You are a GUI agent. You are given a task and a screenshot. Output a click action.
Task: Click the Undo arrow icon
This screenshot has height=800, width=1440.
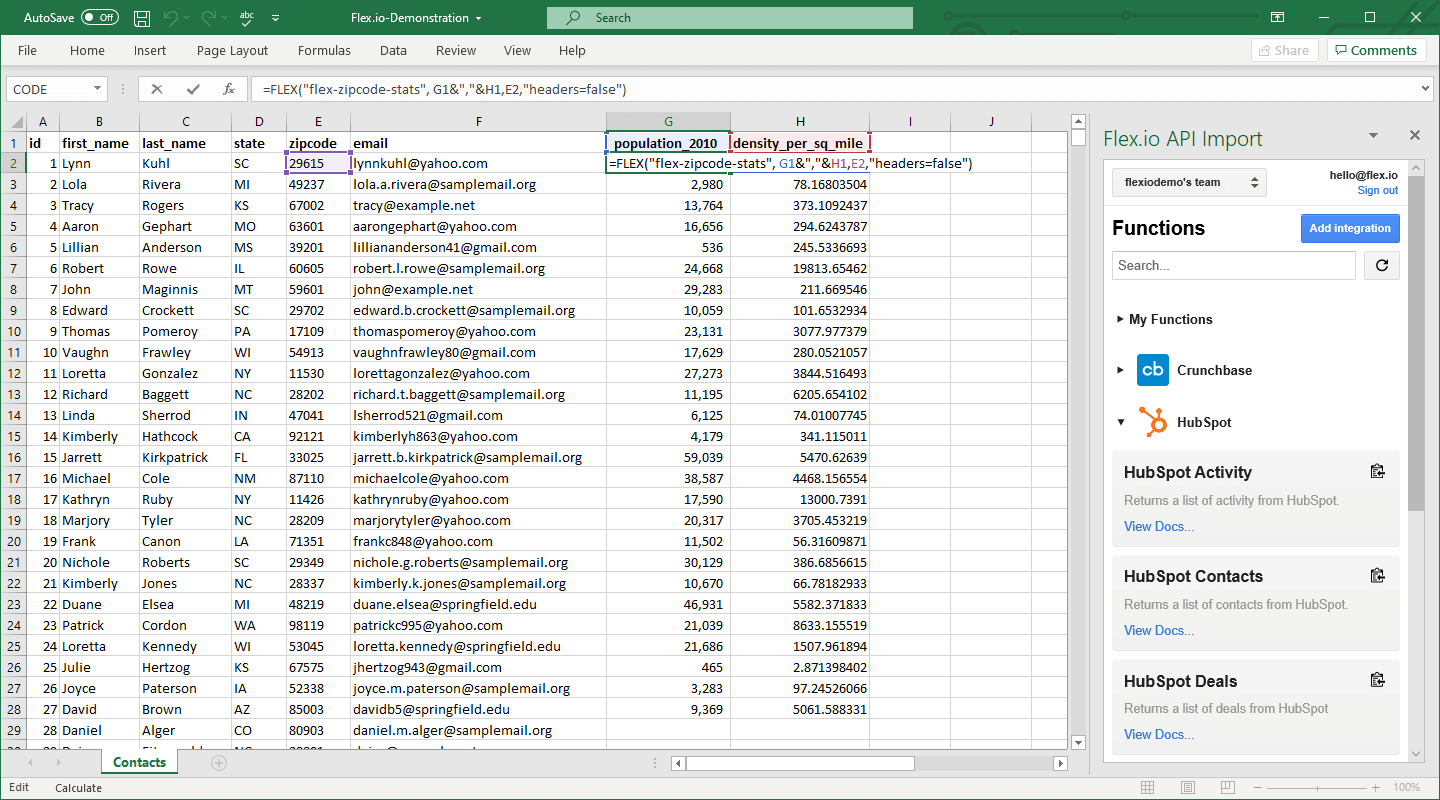pyautogui.click(x=170, y=18)
